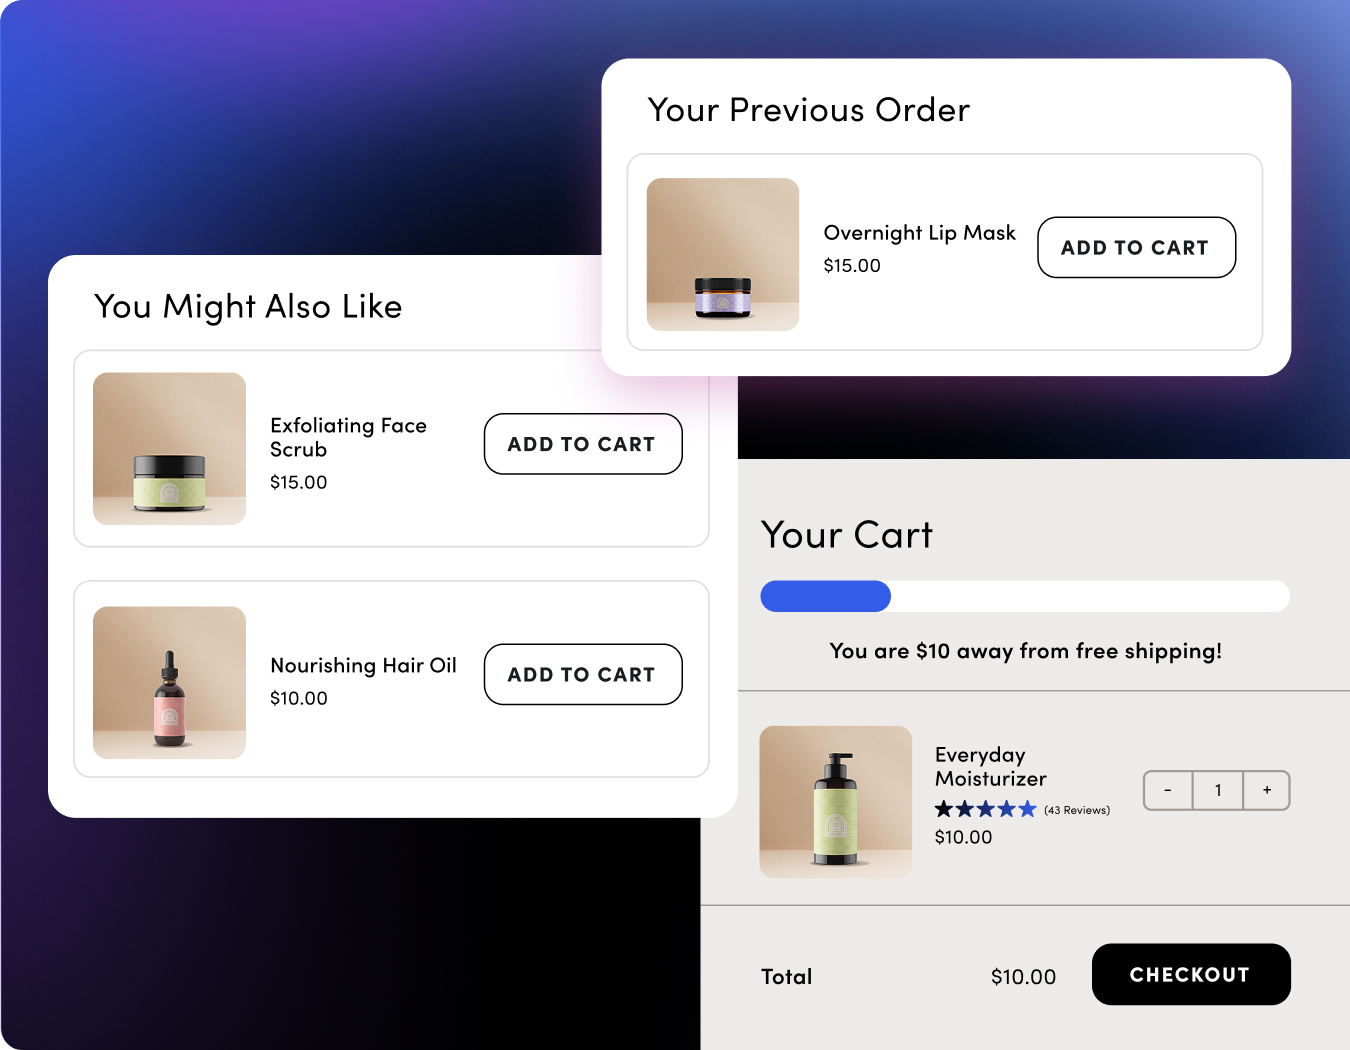1350x1050 pixels.
Task: Open the Overnight Lip Mask product image
Action: tap(722, 254)
